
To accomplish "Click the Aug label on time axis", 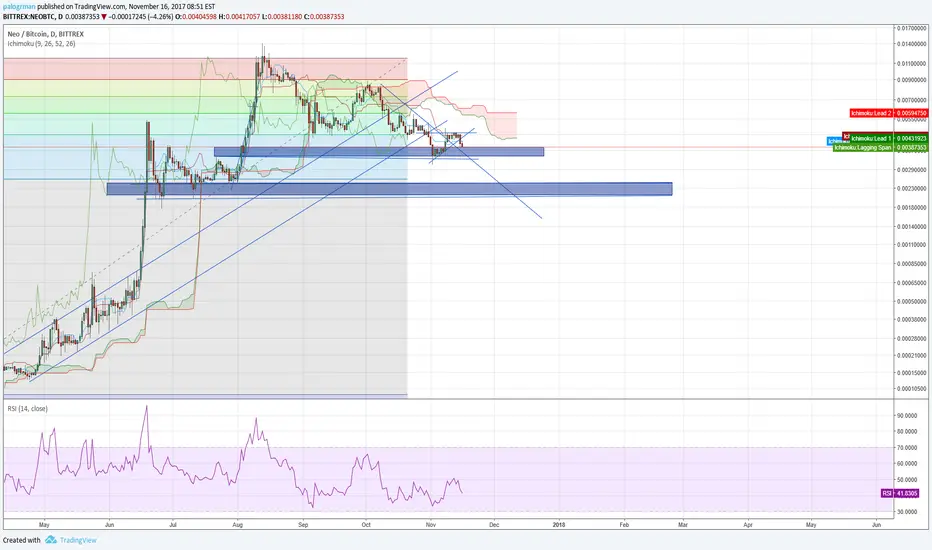I will pos(238,525).
